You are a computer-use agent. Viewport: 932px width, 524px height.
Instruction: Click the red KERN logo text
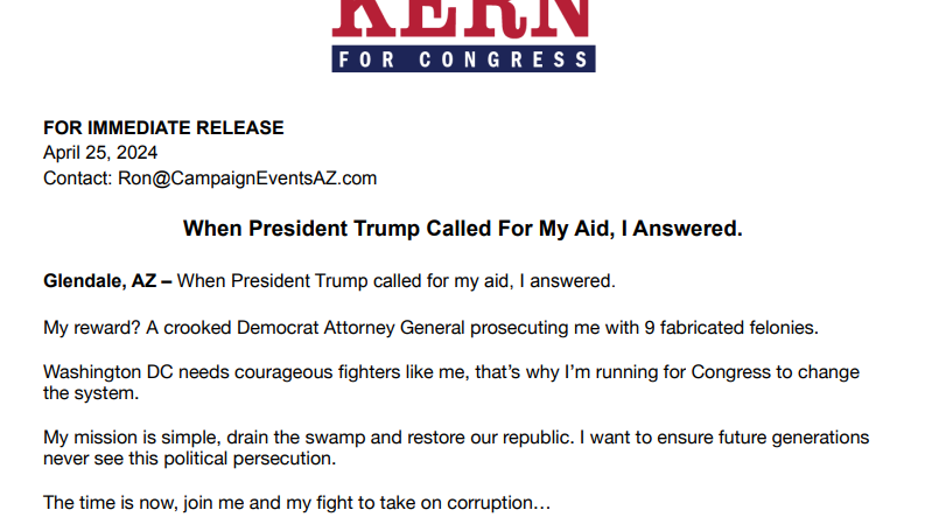462,15
